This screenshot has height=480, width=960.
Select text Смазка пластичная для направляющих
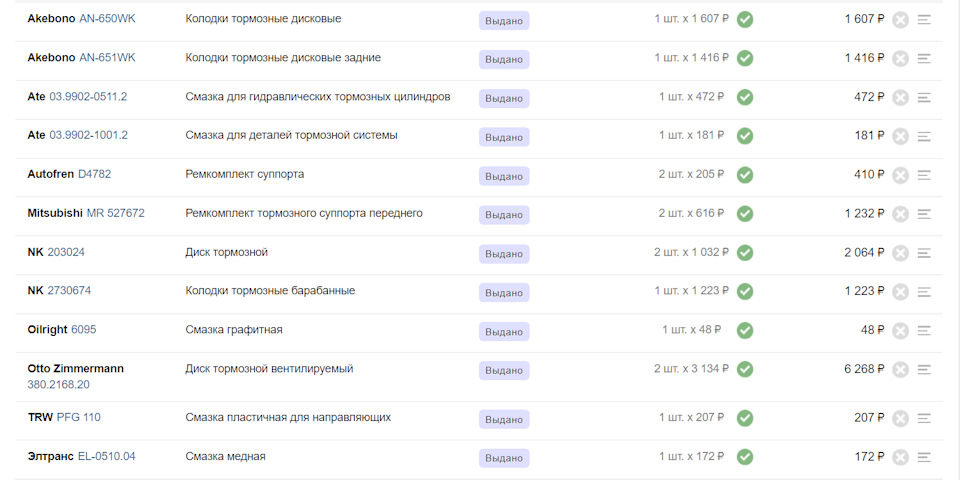coord(288,417)
